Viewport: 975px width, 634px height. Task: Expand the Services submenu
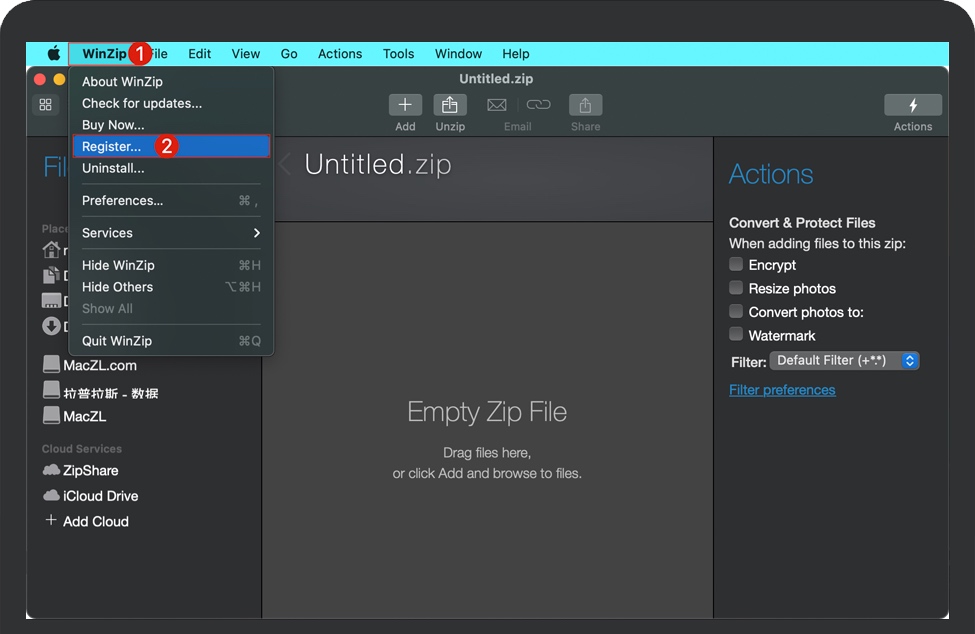coord(170,233)
